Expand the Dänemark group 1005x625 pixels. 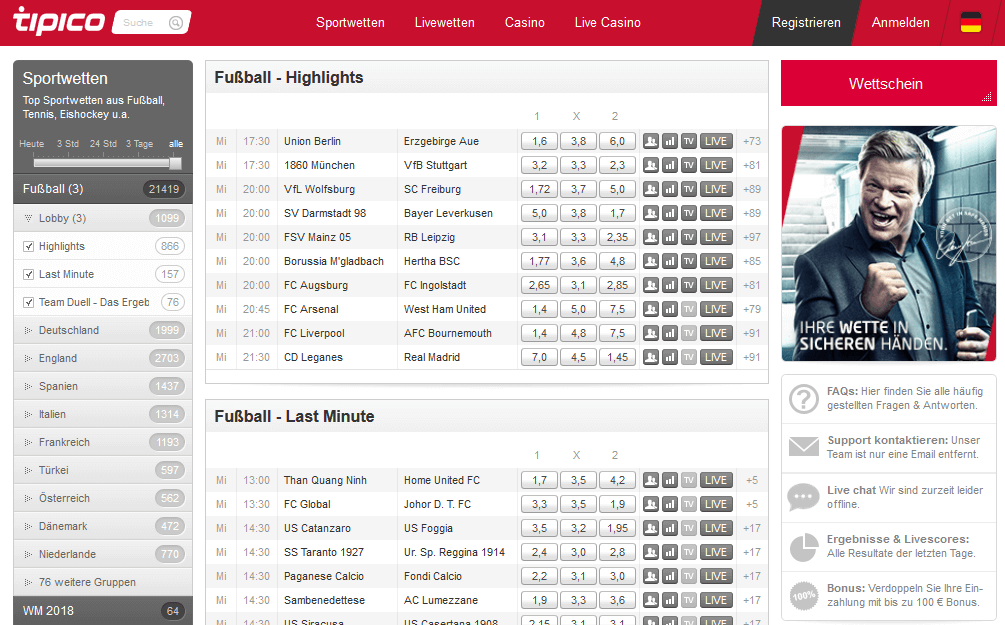[103, 526]
